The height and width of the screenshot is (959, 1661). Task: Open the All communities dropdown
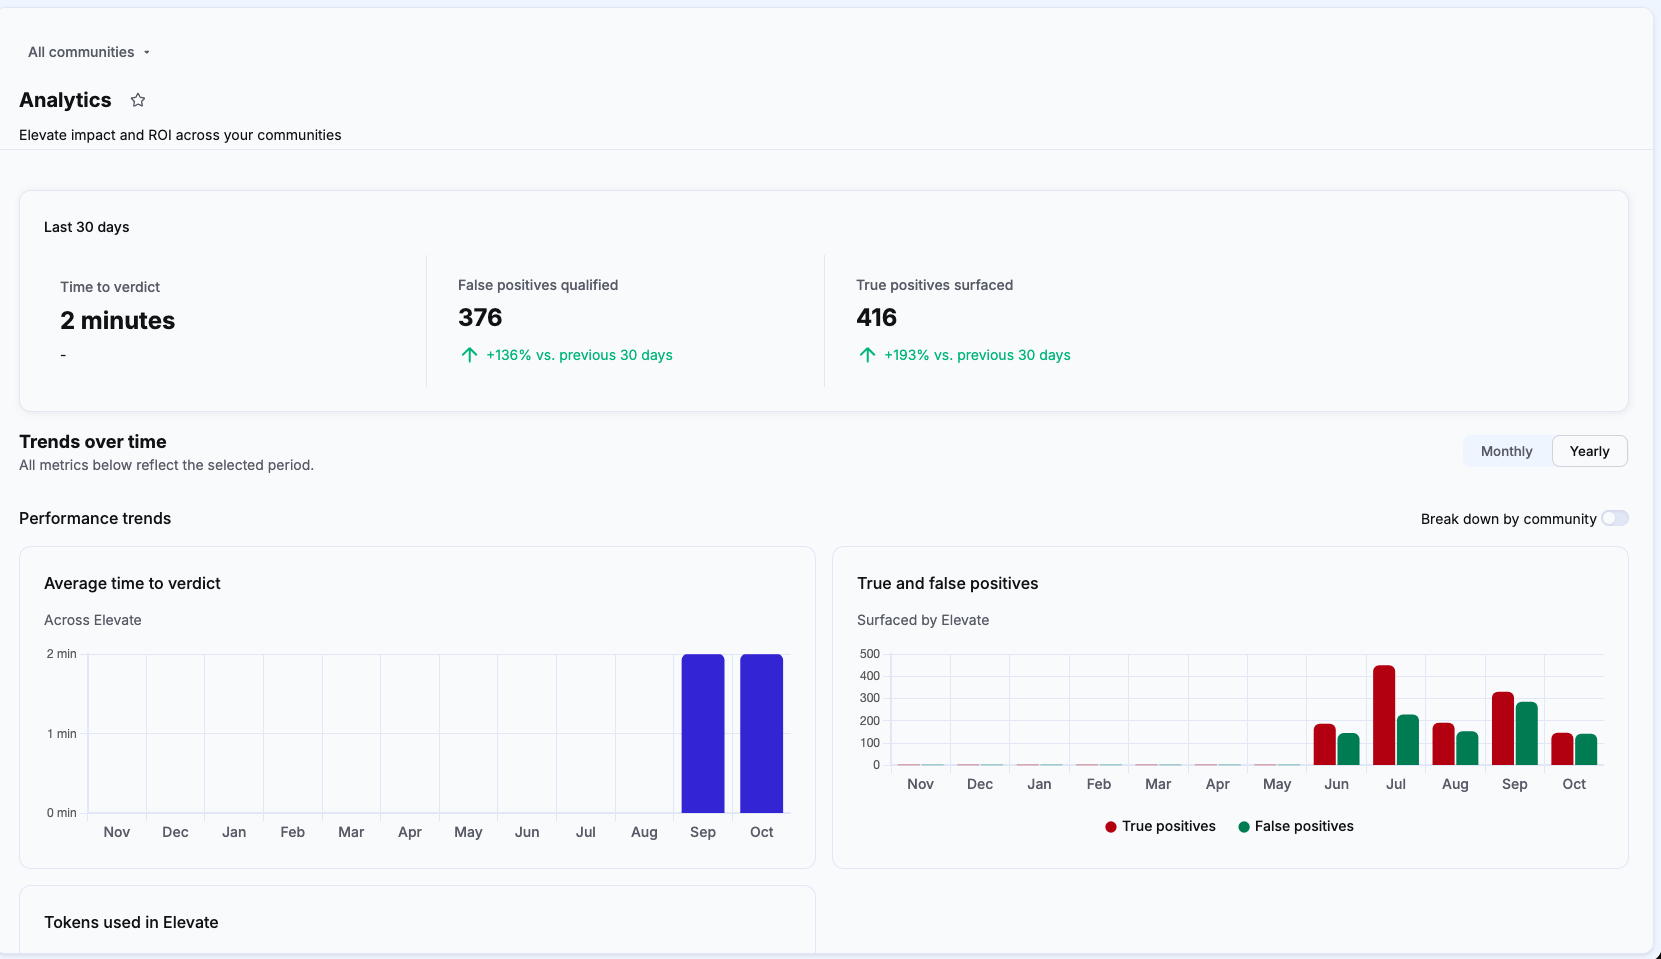pyautogui.click(x=89, y=52)
